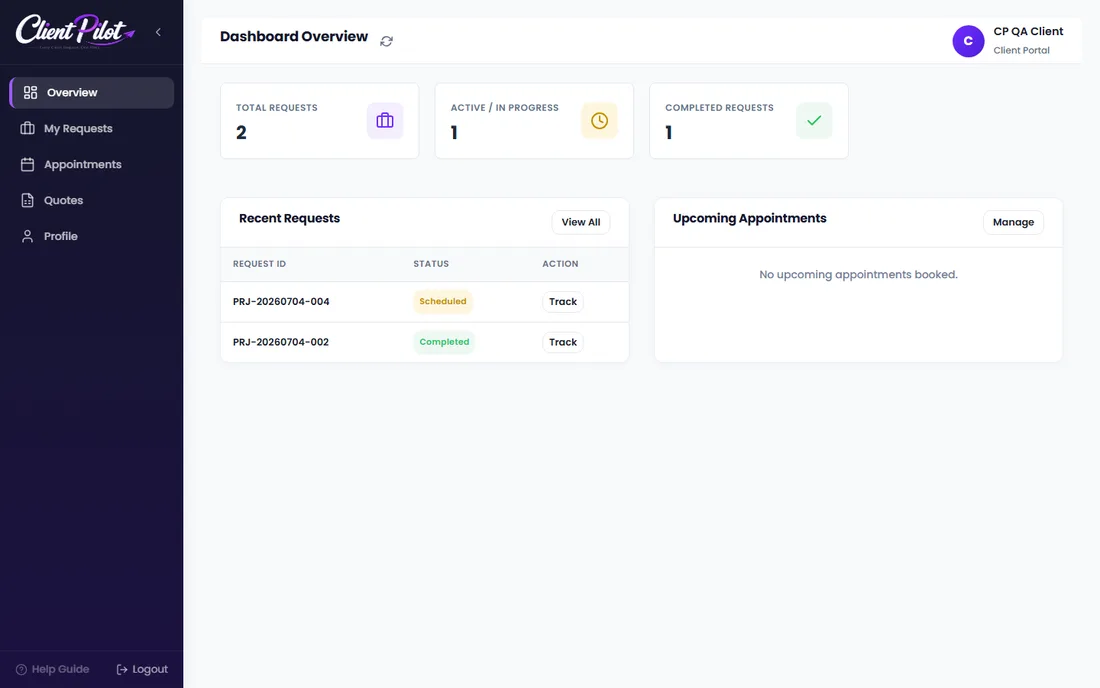The width and height of the screenshot is (1100, 688).
Task: Click the Completed Requests checkmark icon
Action: (814, 121)
